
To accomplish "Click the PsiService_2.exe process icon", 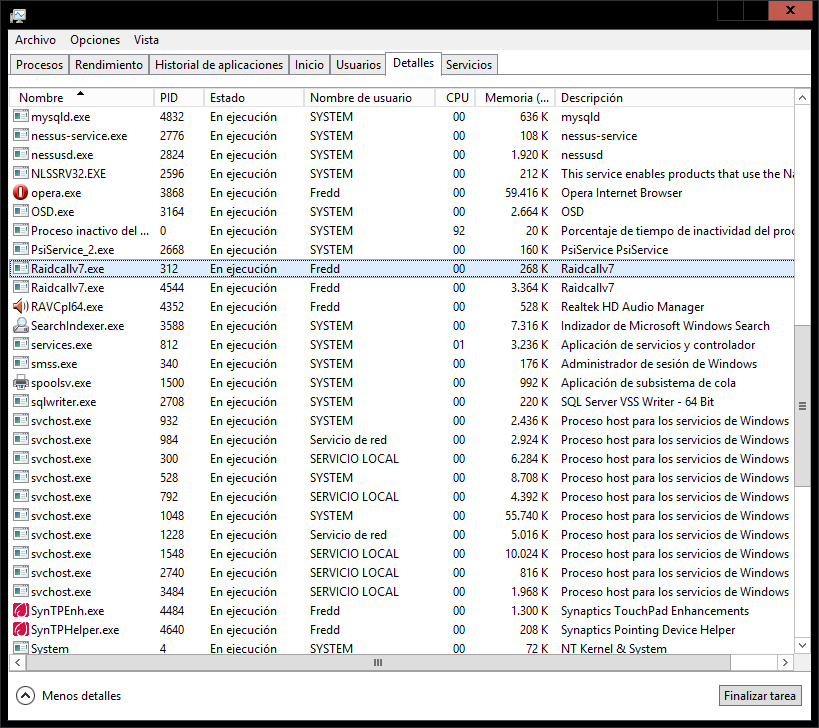I will 20,249.
